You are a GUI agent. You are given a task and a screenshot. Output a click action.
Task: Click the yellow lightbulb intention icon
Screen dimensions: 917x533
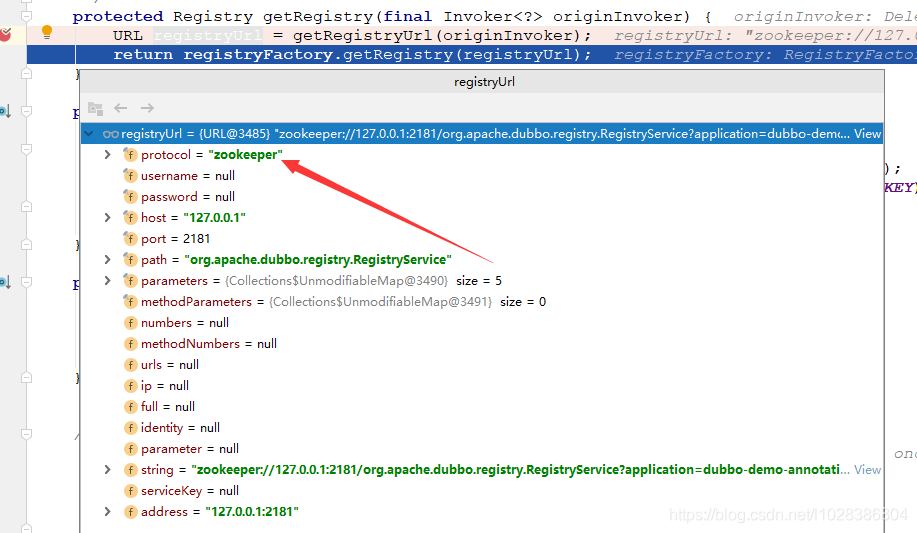pos(47,32)
